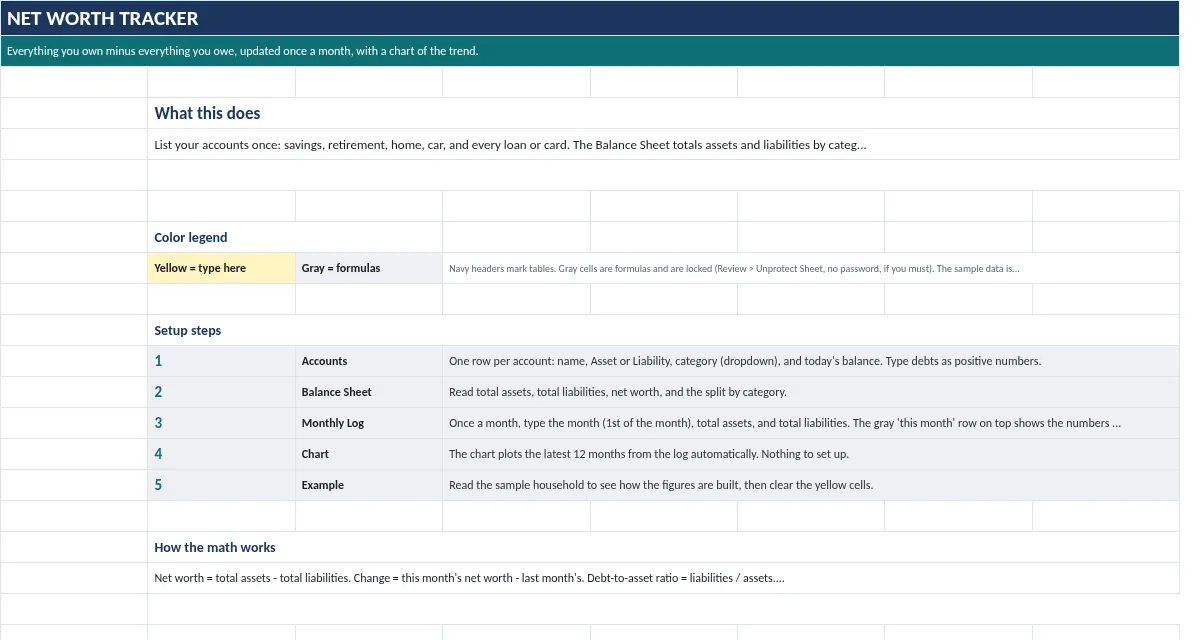This screenshot has height=640, width=1200.
Task: Select the 'Chart' step label
Action: pos(369,454)
